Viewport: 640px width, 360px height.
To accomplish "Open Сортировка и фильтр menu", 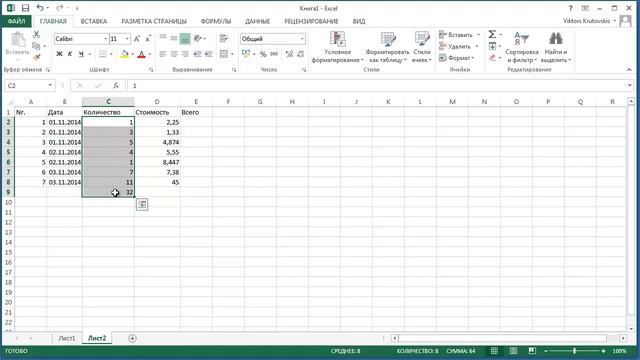I will pos(522,47).
